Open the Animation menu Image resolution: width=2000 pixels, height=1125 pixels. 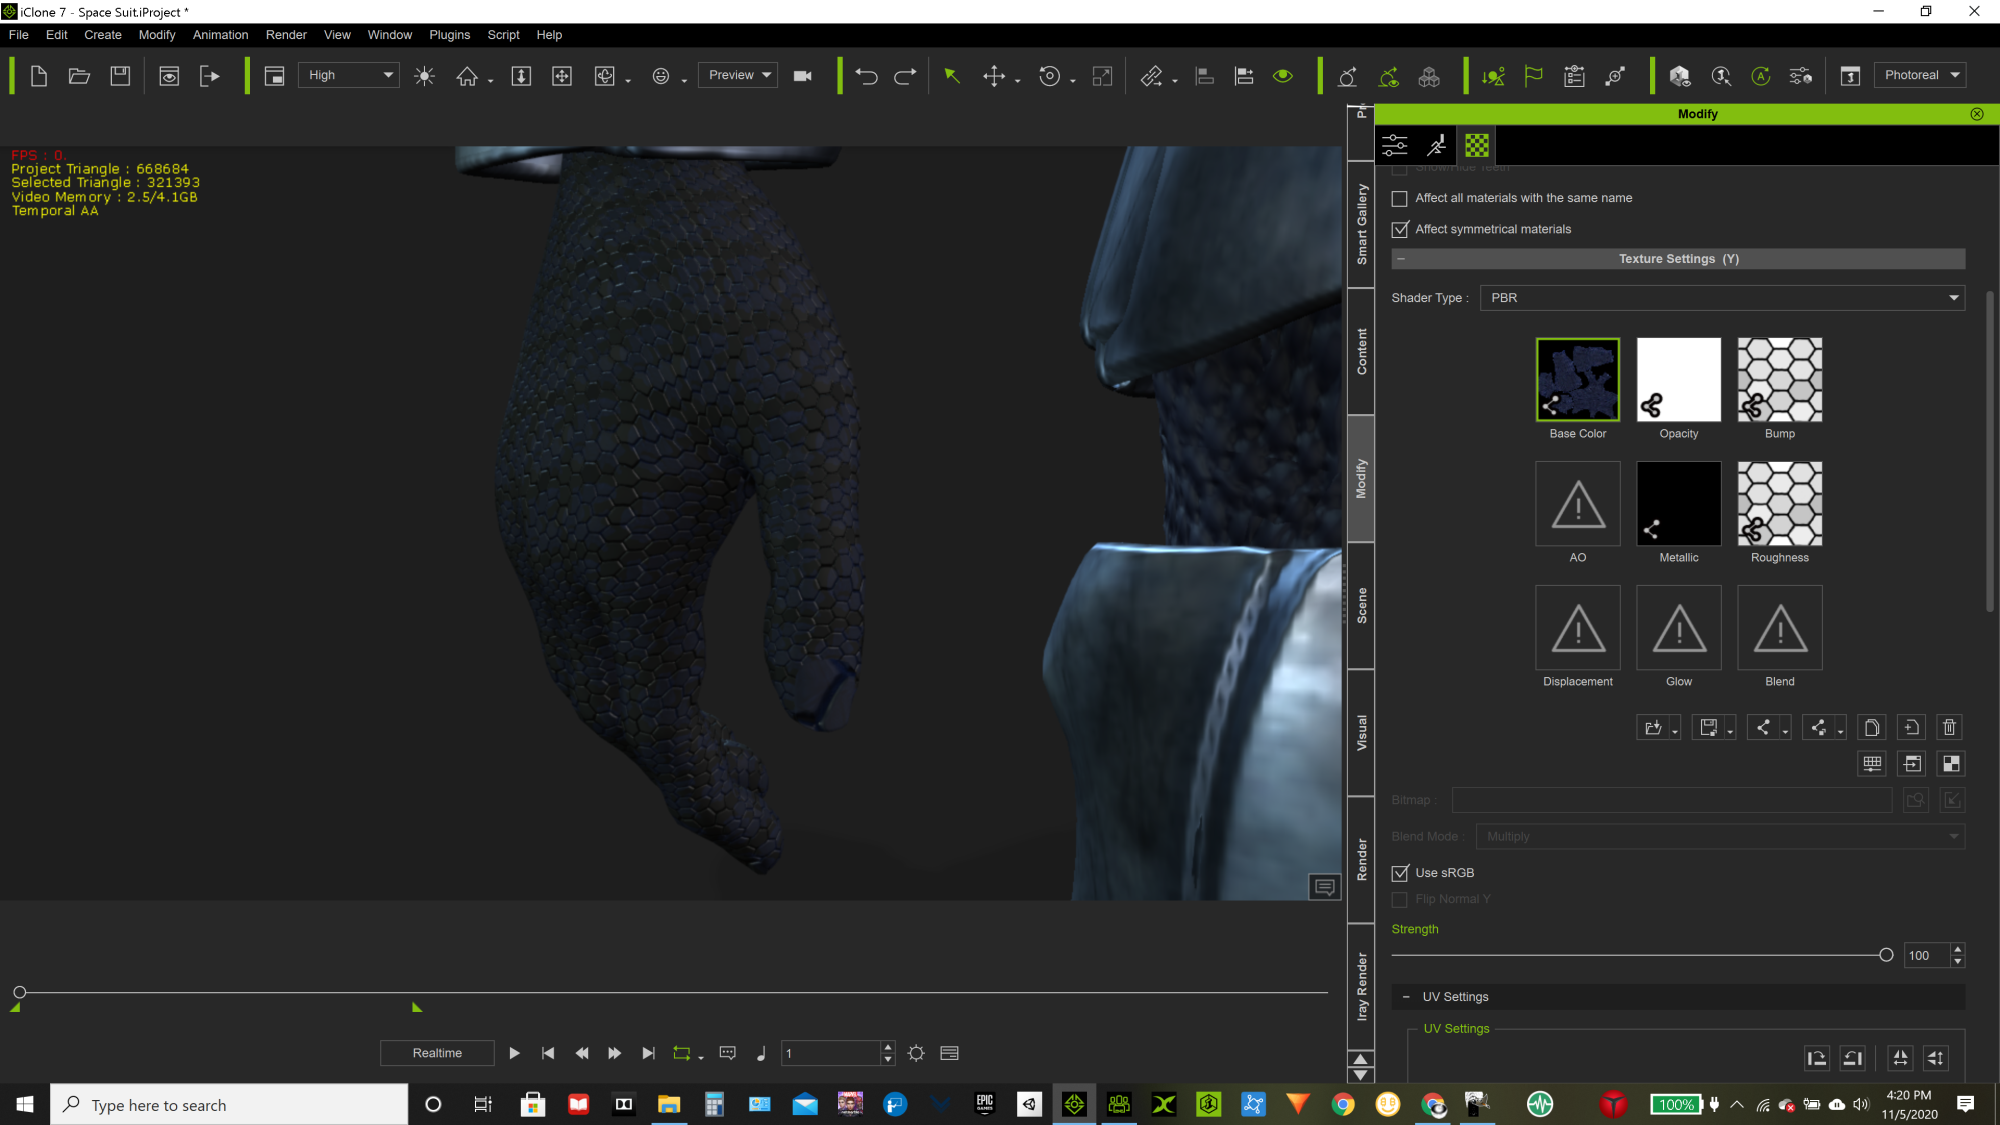[220, 34]
